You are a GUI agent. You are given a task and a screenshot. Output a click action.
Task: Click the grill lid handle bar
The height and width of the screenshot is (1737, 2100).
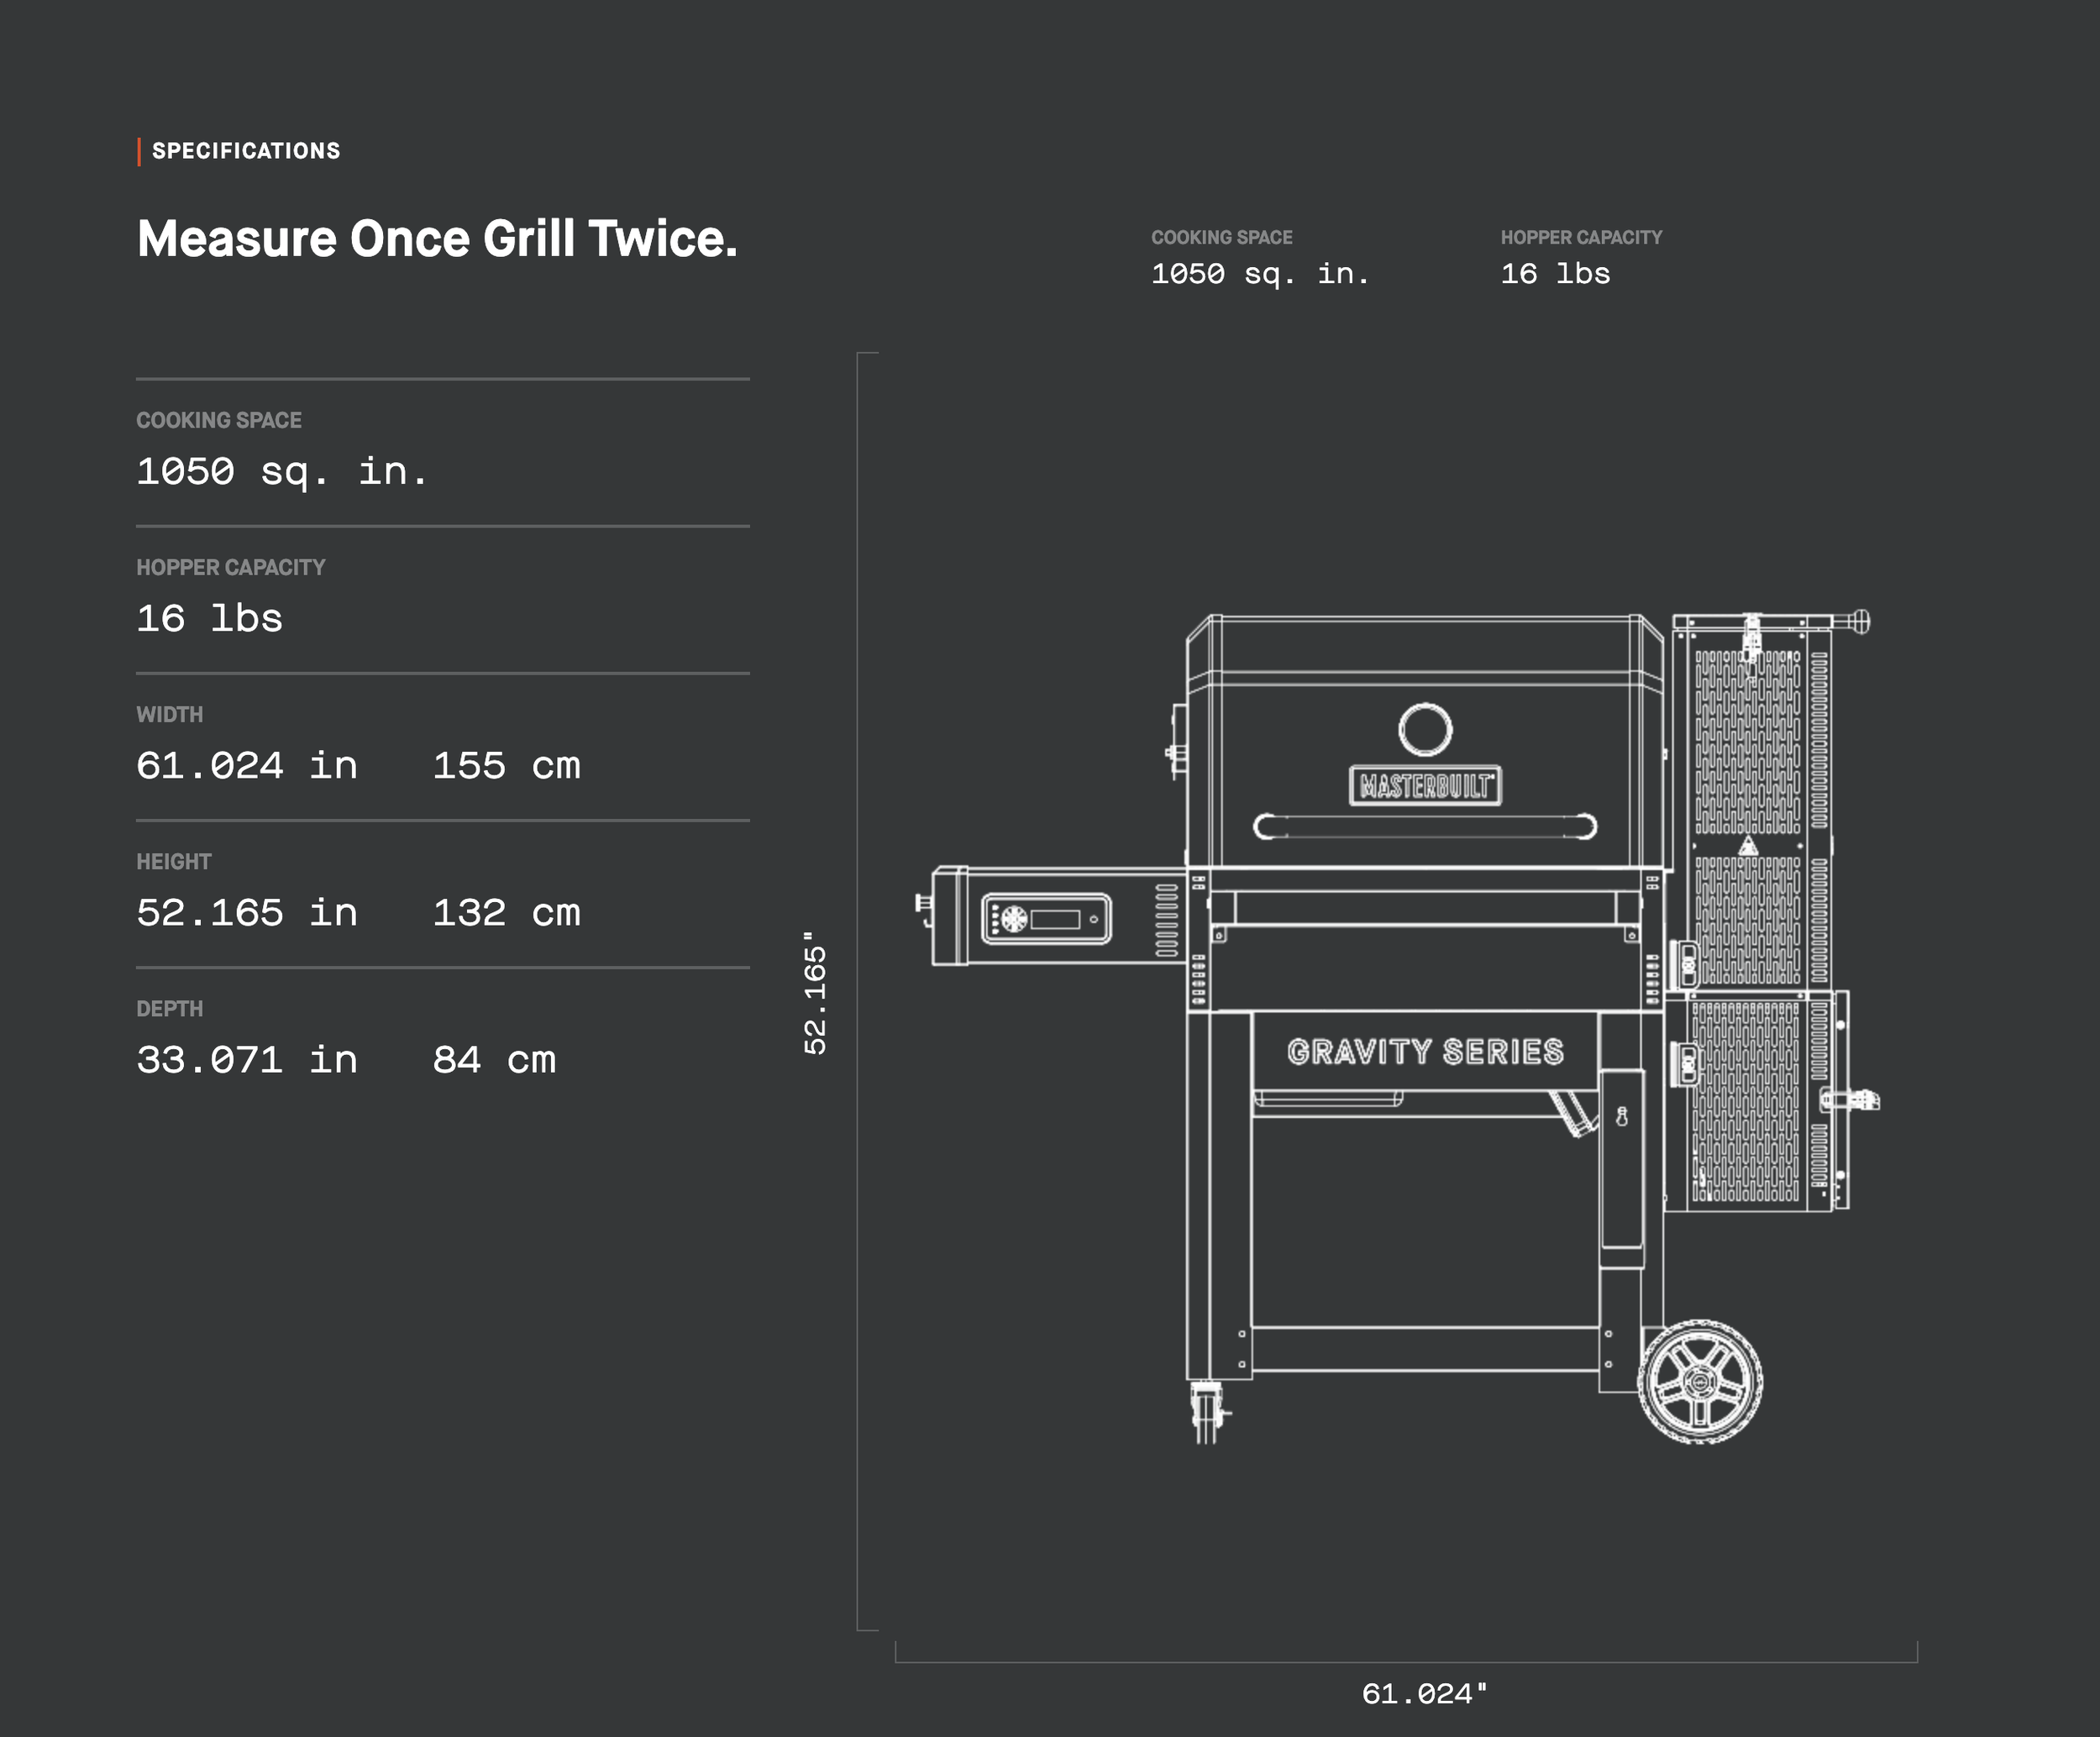[1425, 826]
